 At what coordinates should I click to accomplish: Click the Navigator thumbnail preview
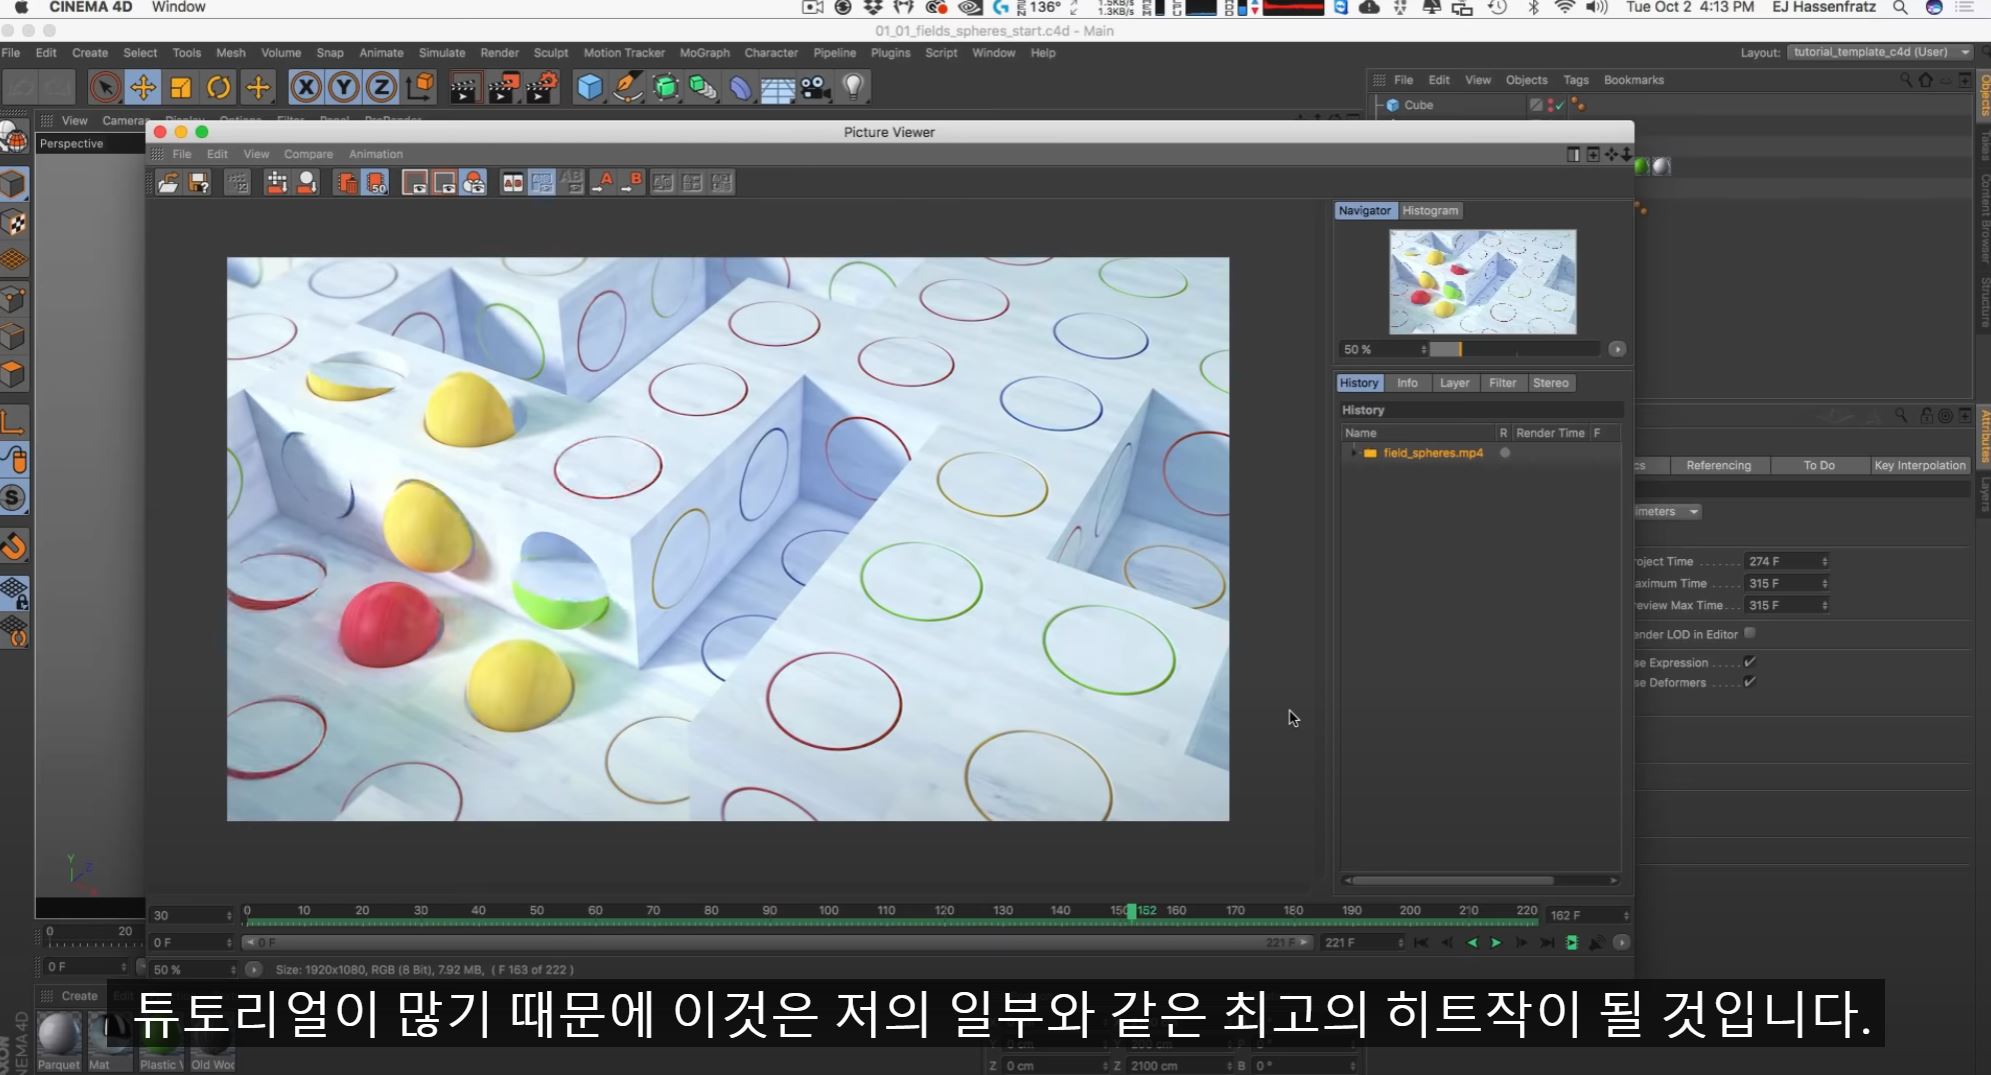[1482, 282]
